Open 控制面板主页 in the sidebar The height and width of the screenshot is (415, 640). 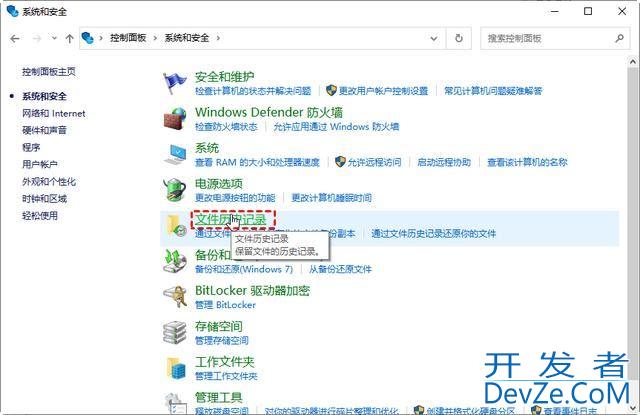click(x=49, y=72)
